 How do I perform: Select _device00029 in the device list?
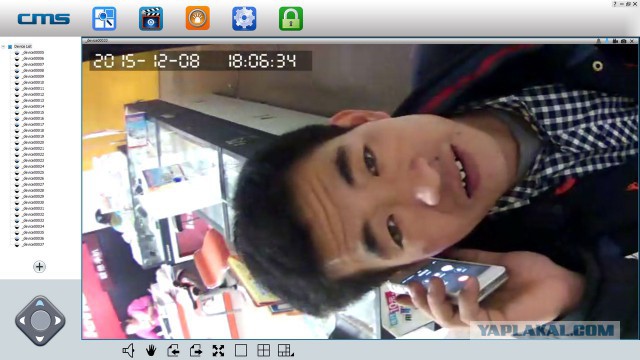33,196
